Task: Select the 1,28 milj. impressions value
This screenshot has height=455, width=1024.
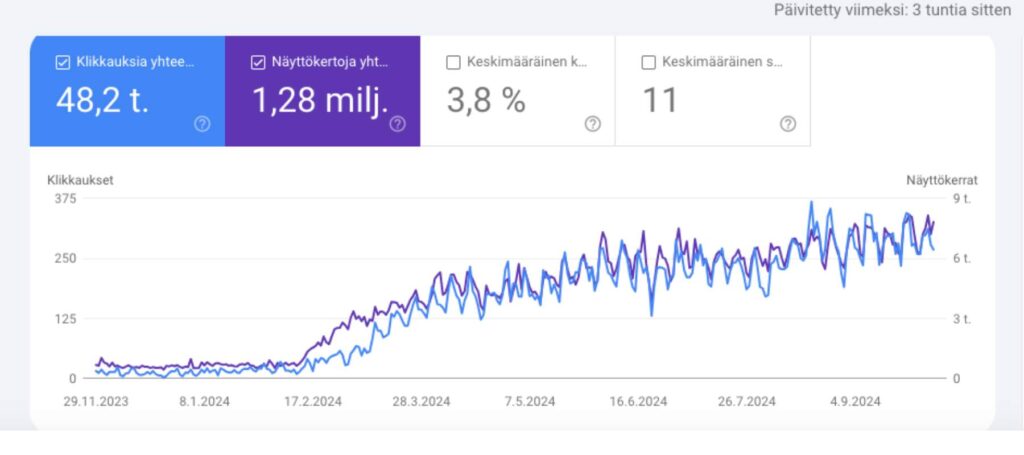Action: (x=317, y=99)
